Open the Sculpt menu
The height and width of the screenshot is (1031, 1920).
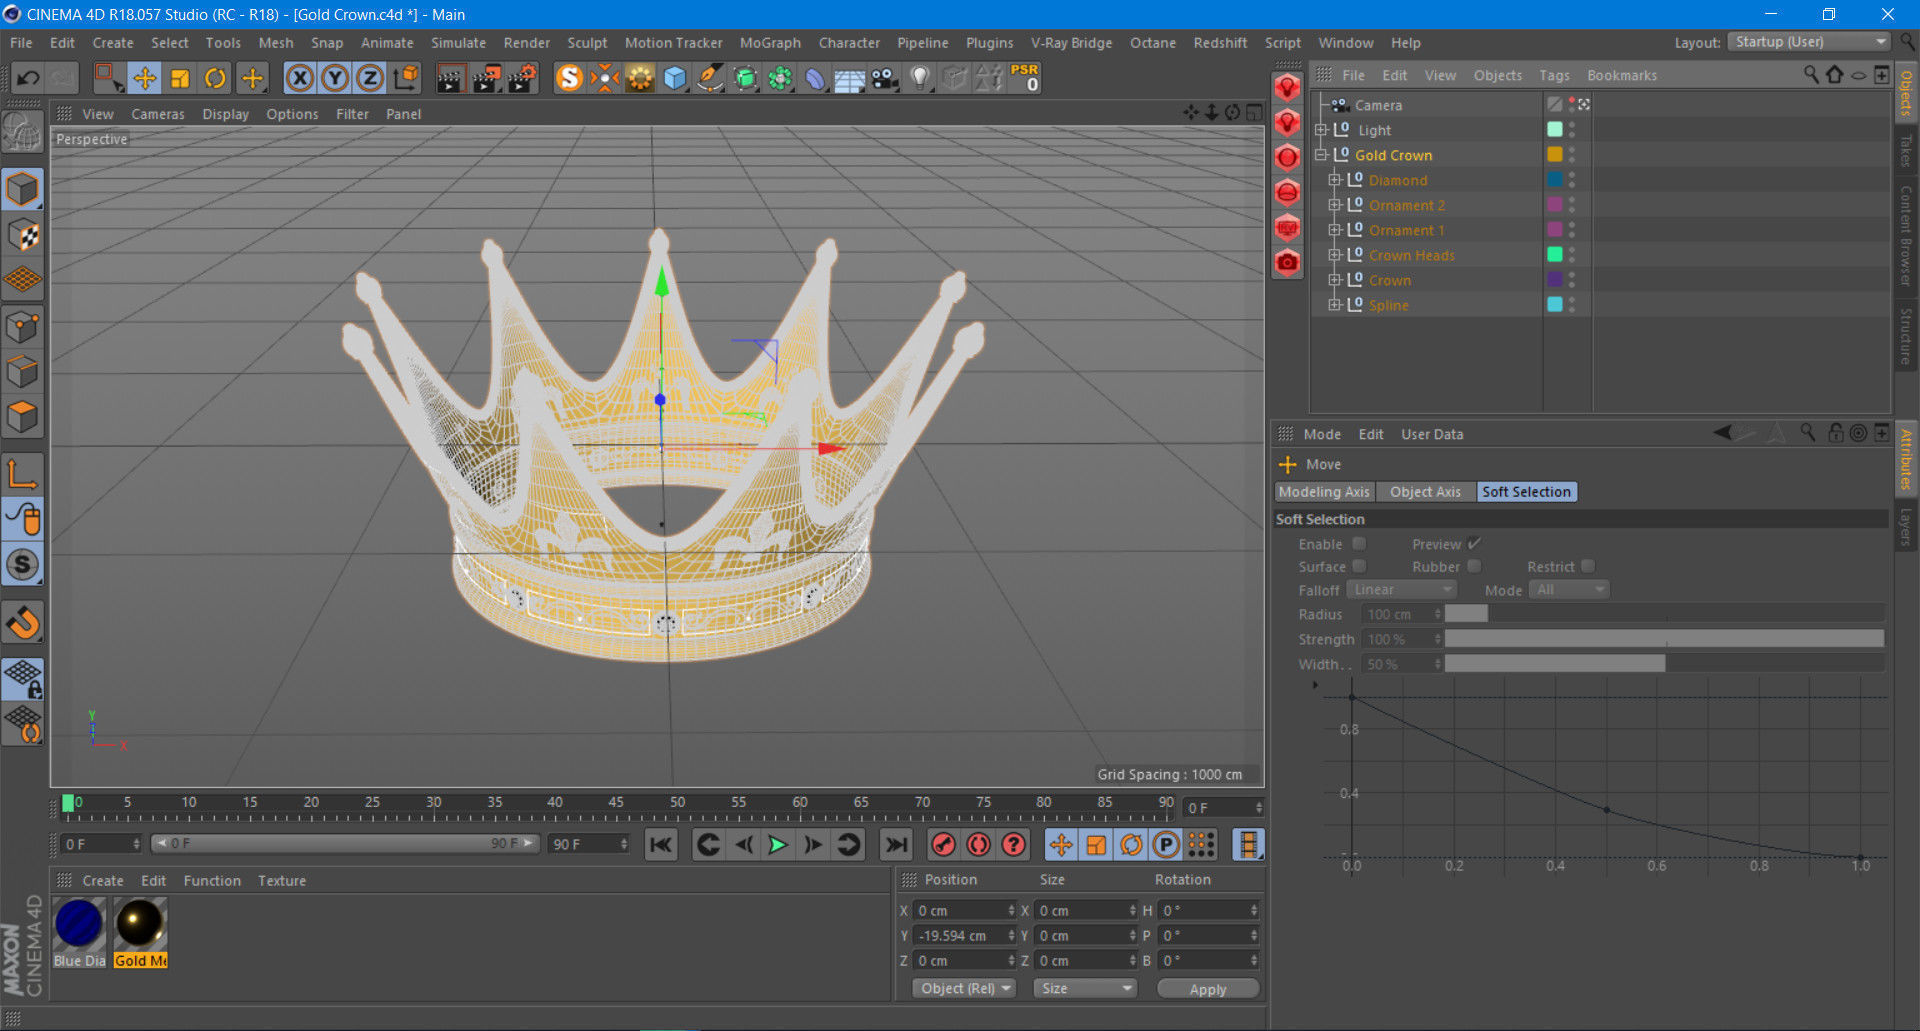point(587,43)
